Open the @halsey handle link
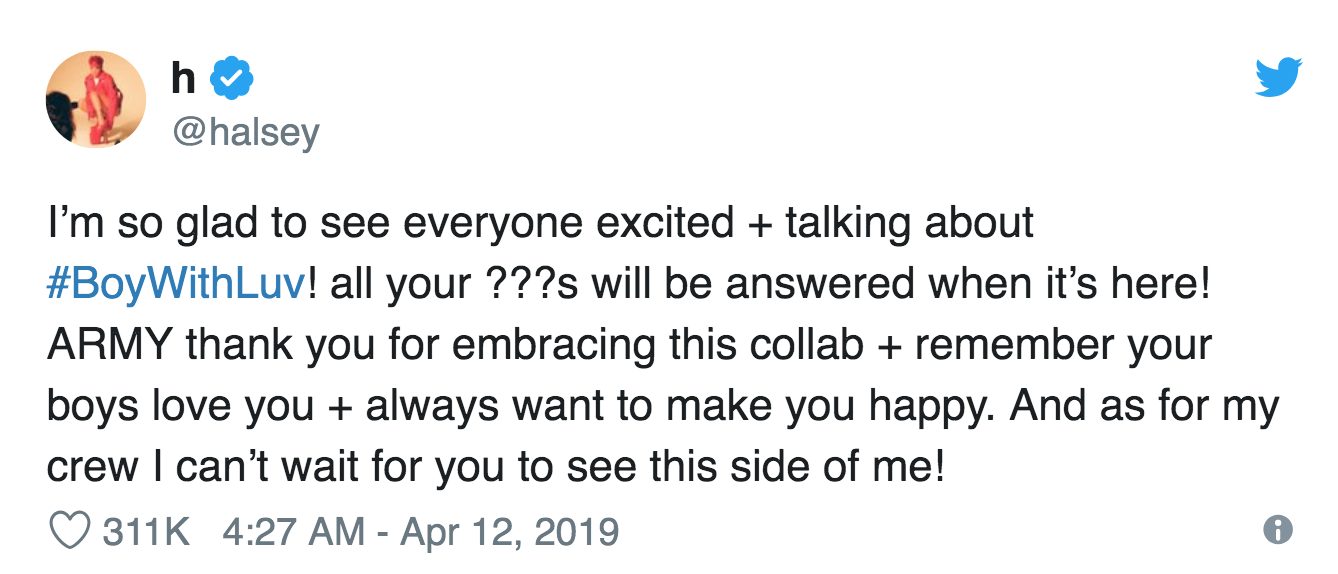The image size is (1338, 574). (246, 130)
